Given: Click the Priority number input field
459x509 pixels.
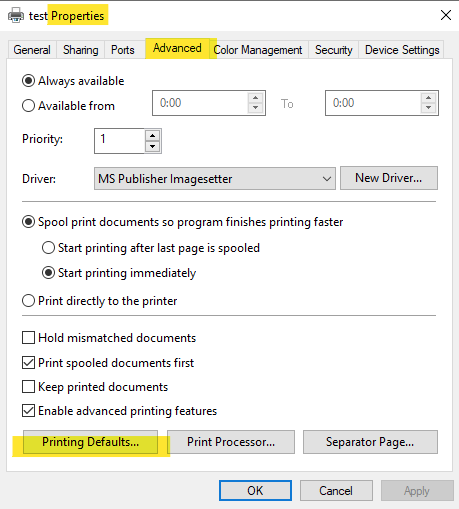Looking at the screenshot, I should tap(119, 141).
